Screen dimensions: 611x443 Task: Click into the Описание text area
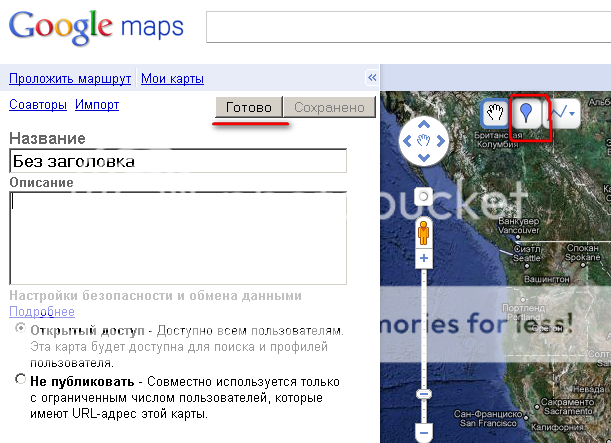178,238
